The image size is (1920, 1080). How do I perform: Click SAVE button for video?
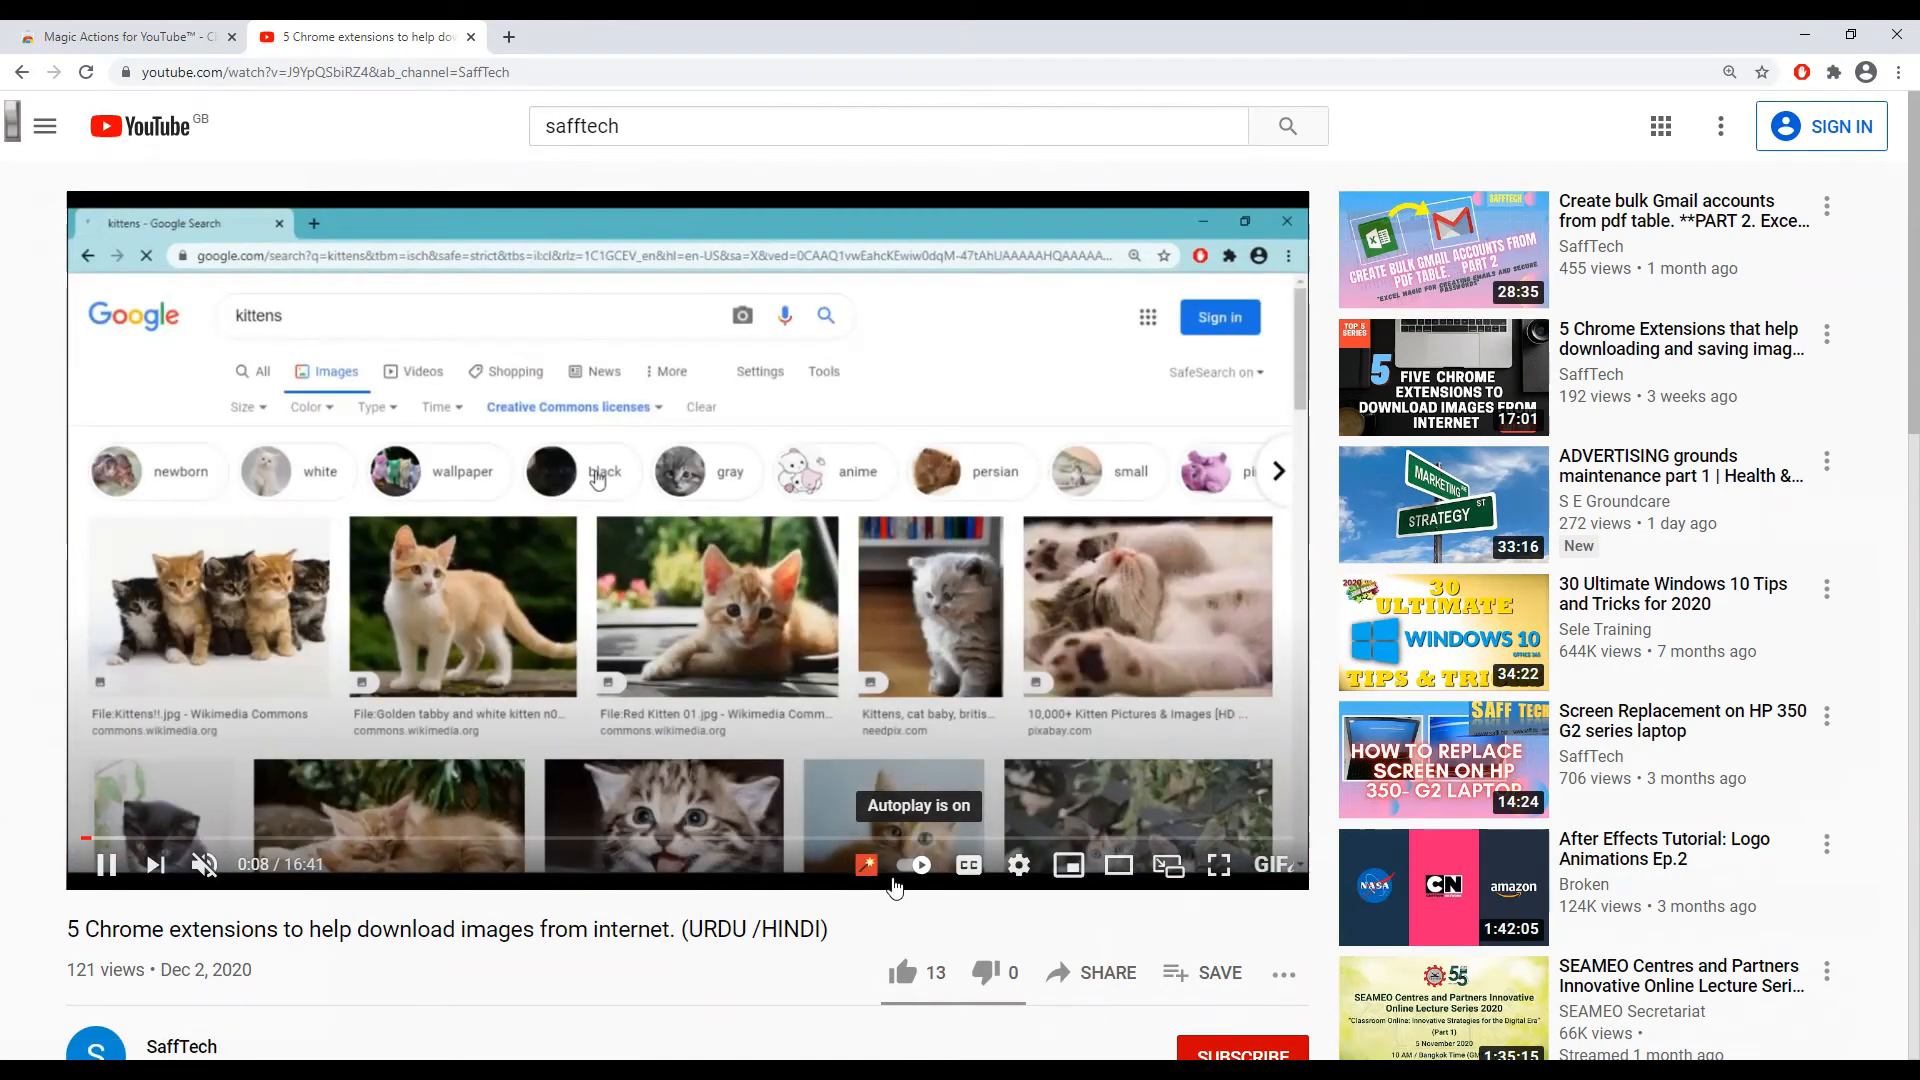click(x=1203, y=972)
